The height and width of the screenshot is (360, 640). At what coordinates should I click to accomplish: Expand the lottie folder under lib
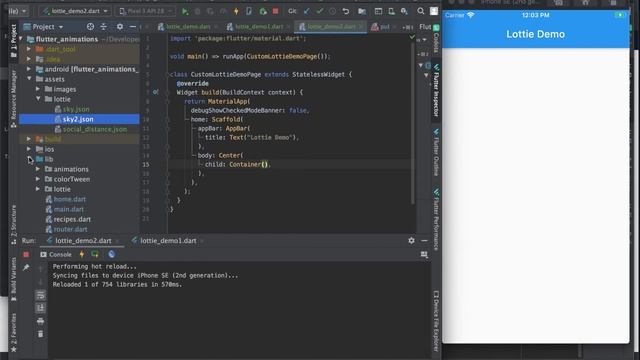[38, 189]
